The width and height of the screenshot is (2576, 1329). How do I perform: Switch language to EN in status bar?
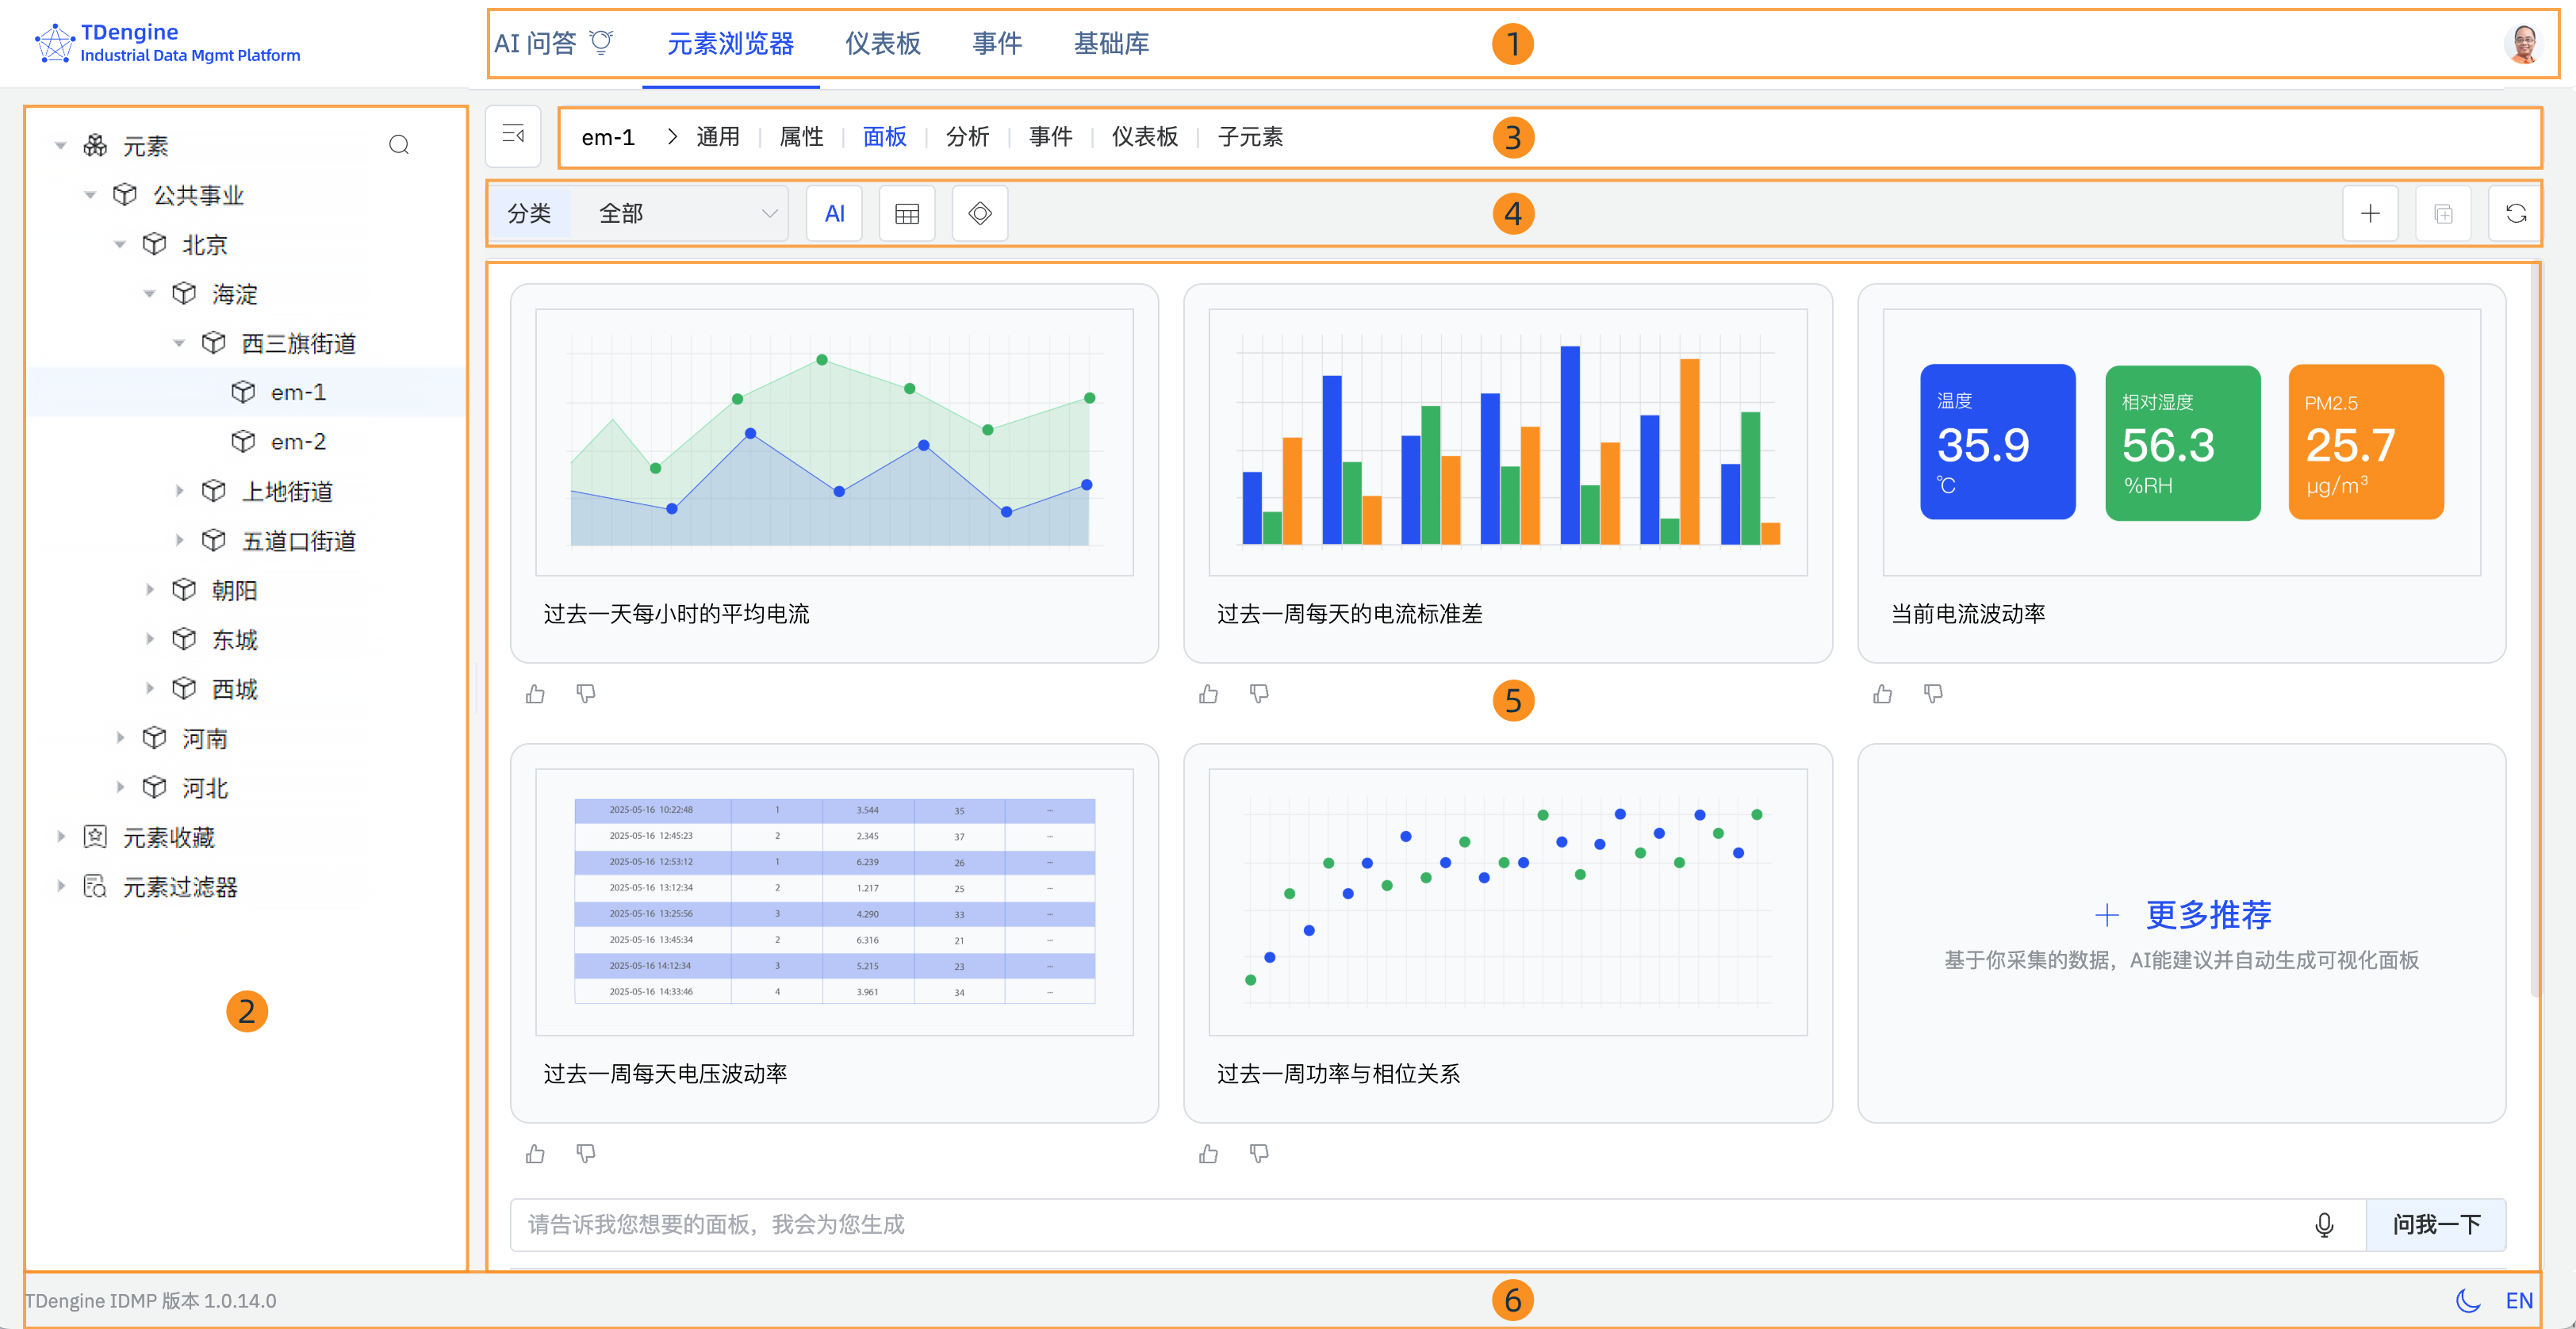(2521, 1300)
